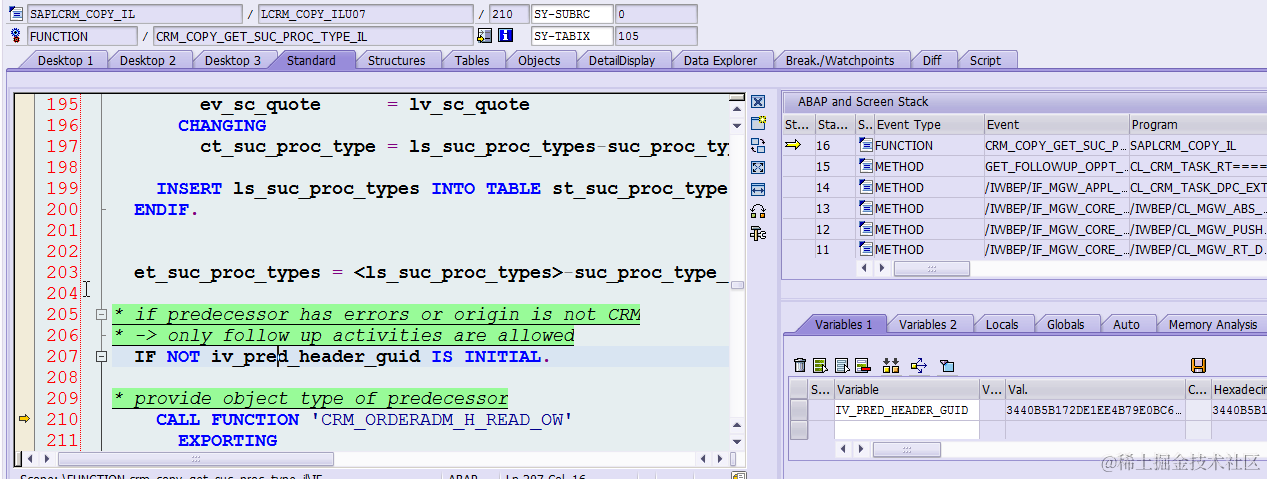Screen dimensions: 1267x479
Task: Switch to Desktop 3 tab
Action: pyautogui.click(x=233, y=60)
